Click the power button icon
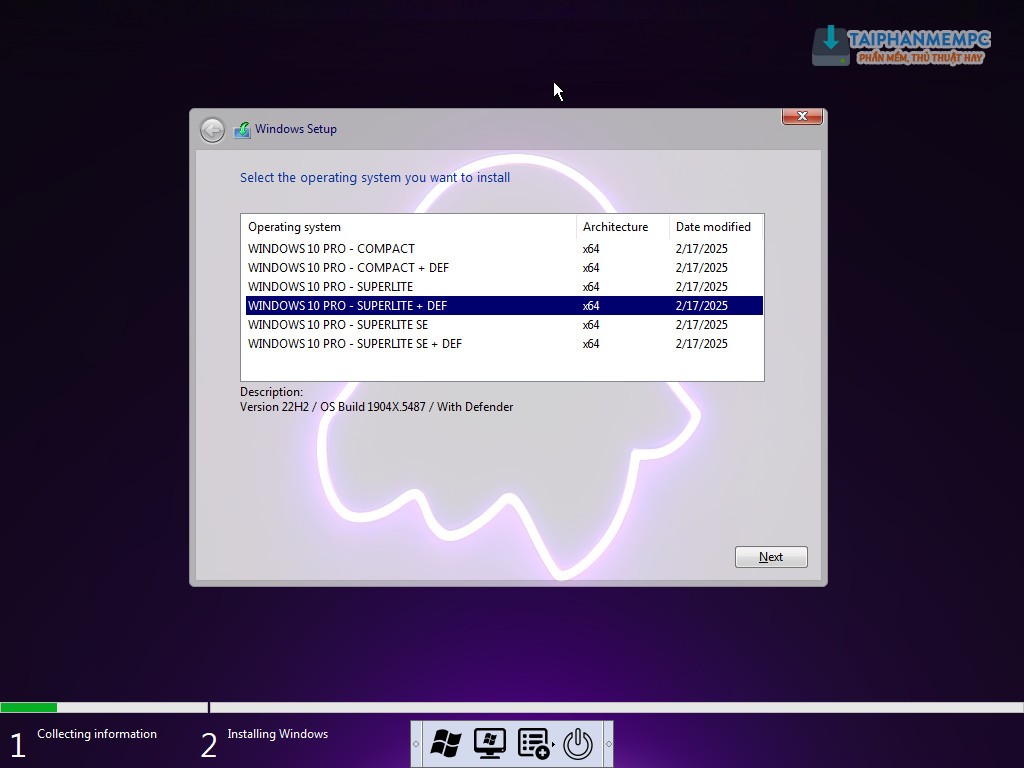1024x768 pixels. (x=578, y=743)
